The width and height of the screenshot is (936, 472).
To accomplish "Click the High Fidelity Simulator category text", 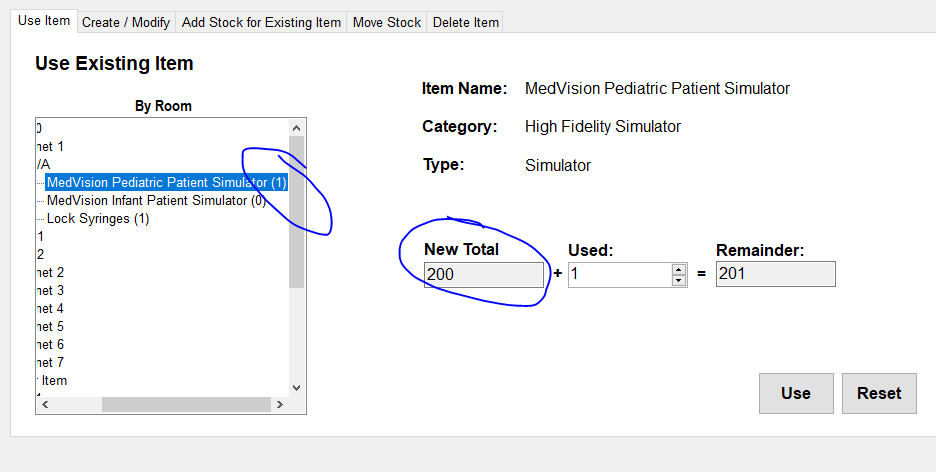I will (x=603, y=127).
